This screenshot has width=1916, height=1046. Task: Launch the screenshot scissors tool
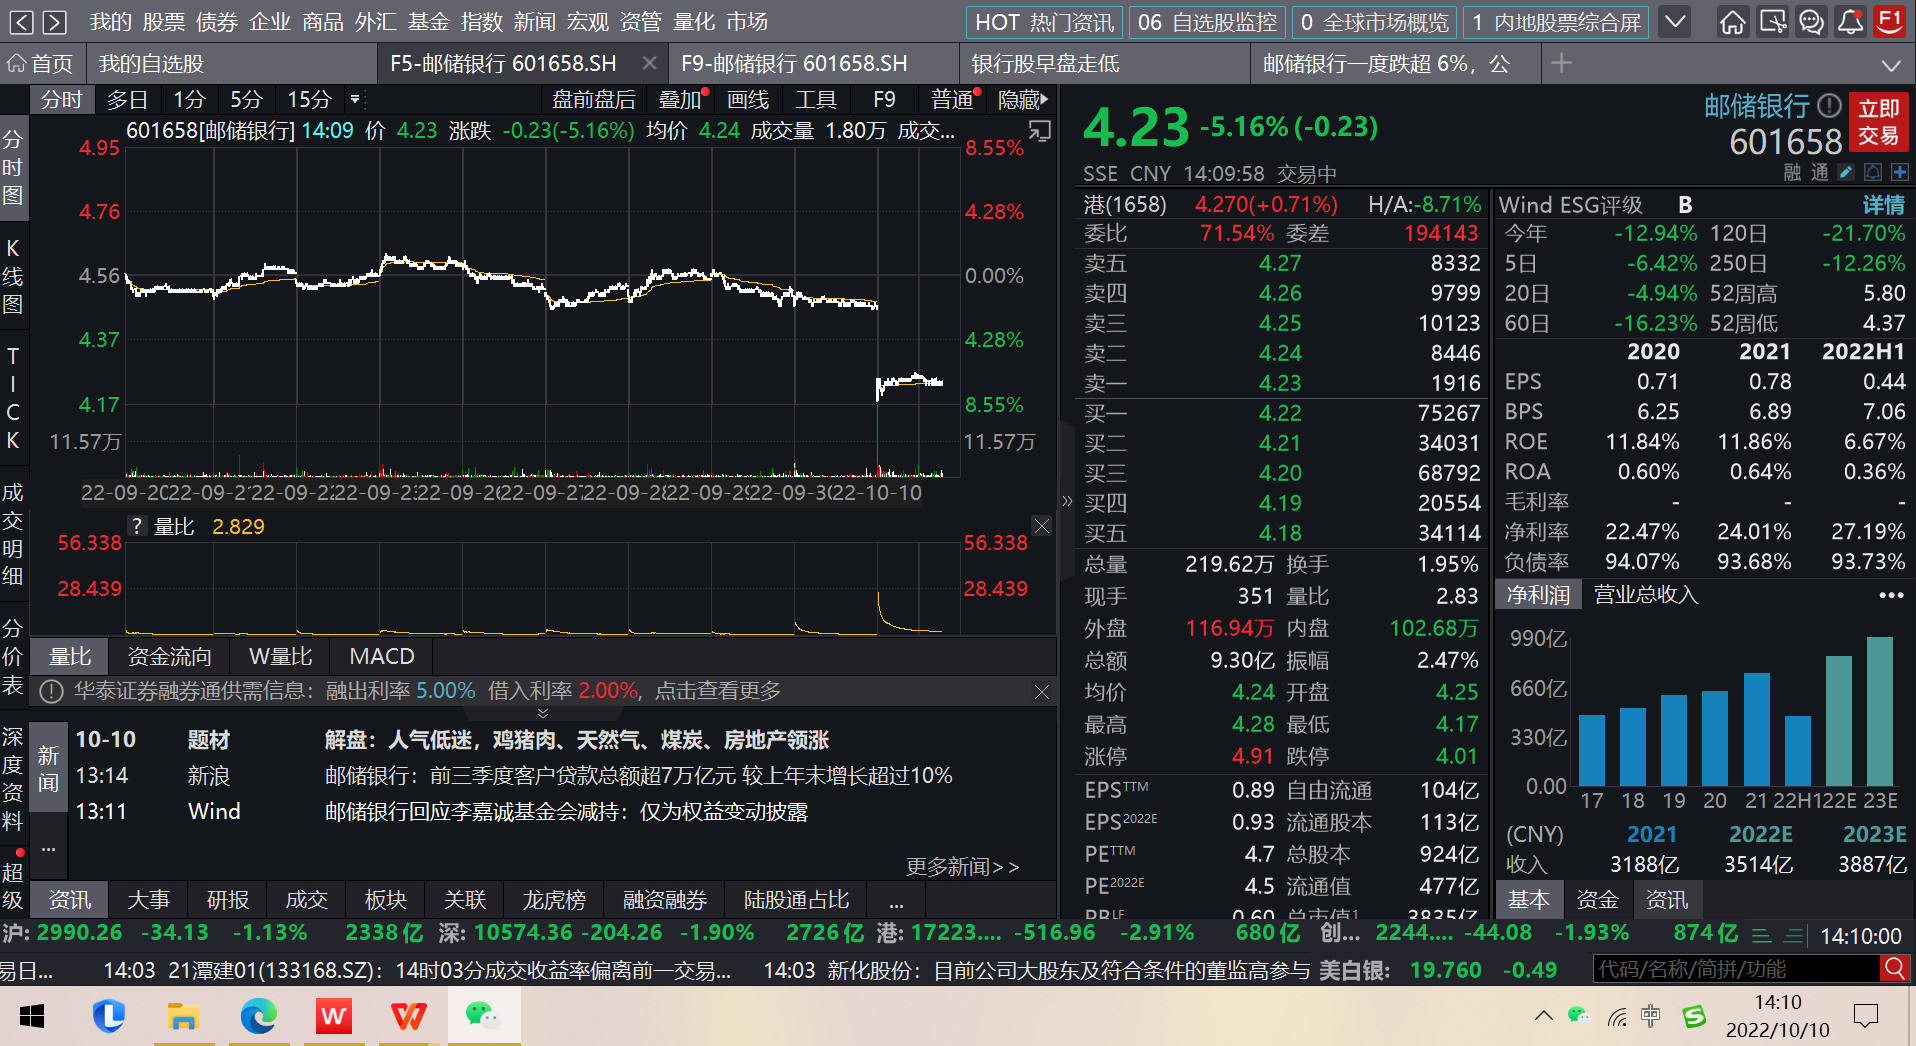pyautogui.click(x=1772, y=22)
